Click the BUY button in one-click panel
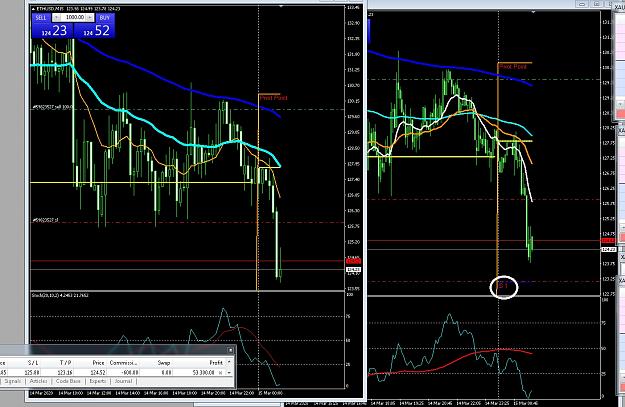This screenshot has width=625, height=407. point(105,18)
